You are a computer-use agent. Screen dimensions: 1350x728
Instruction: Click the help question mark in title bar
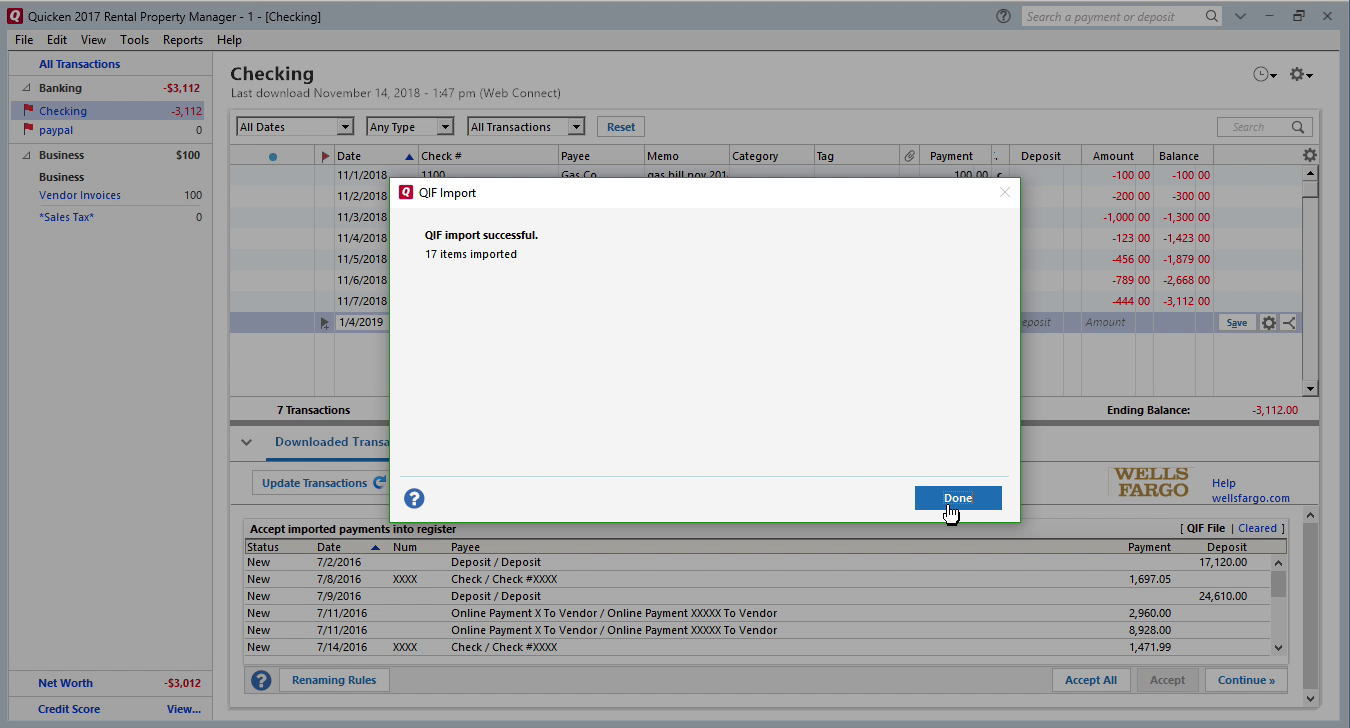pos(1004,16)
